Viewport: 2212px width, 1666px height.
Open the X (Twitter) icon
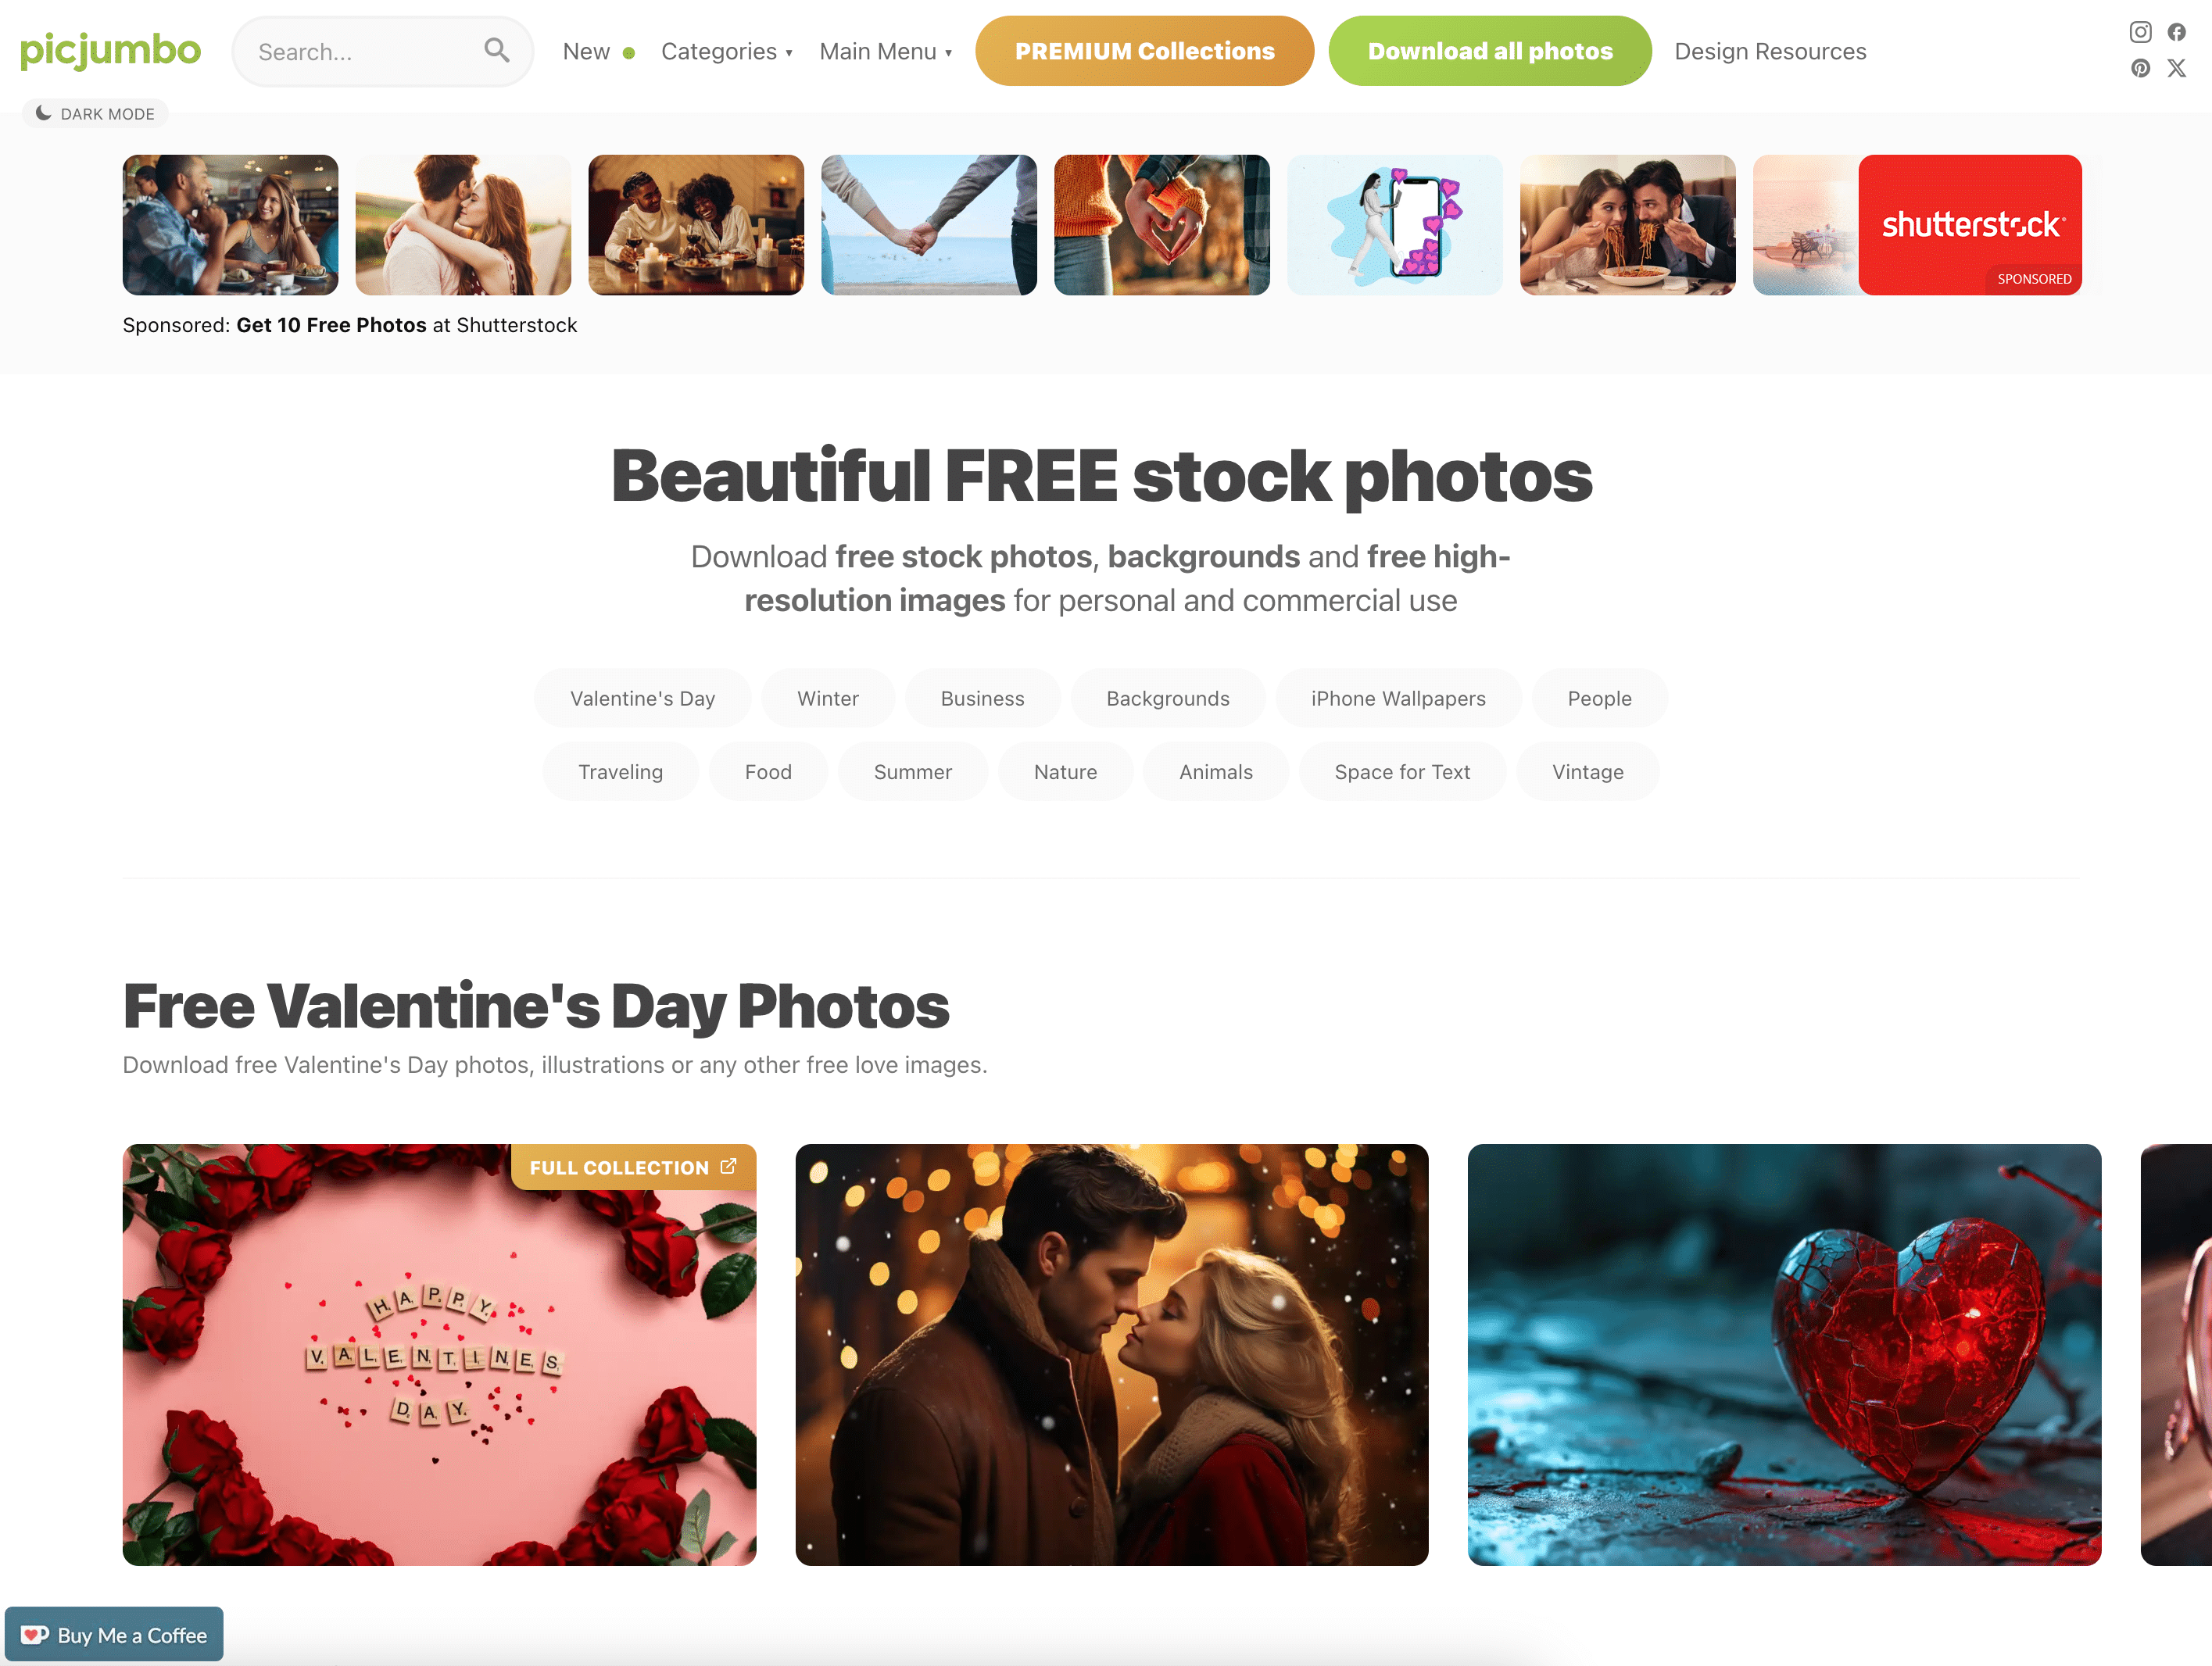pos(2176,68)
